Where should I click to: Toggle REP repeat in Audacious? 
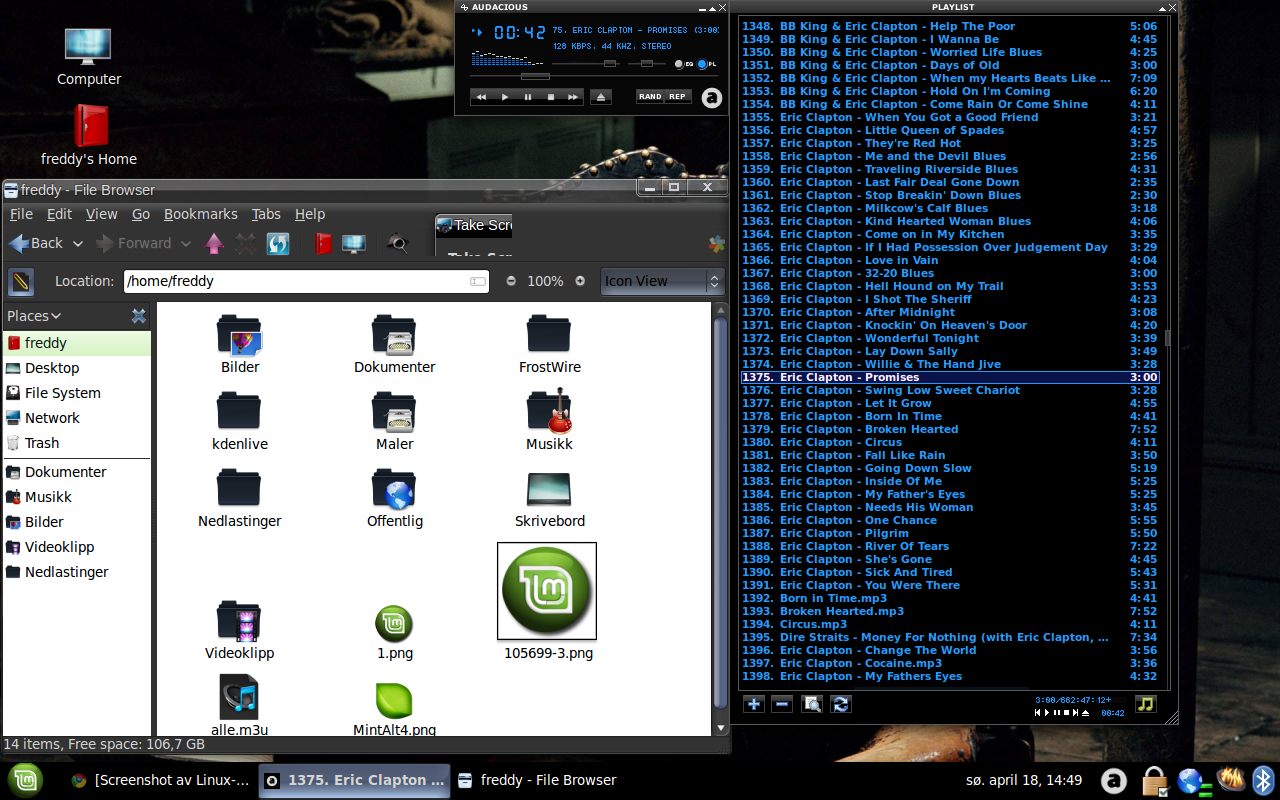click(678, 97)
